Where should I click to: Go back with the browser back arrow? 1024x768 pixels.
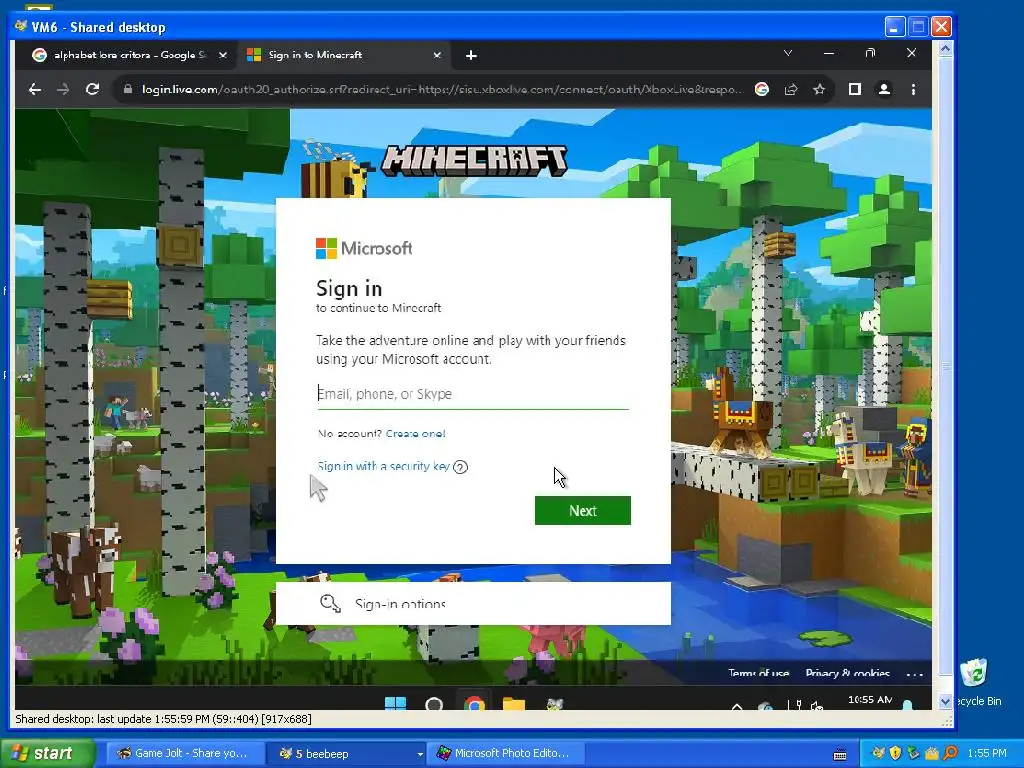pos(35,89)
